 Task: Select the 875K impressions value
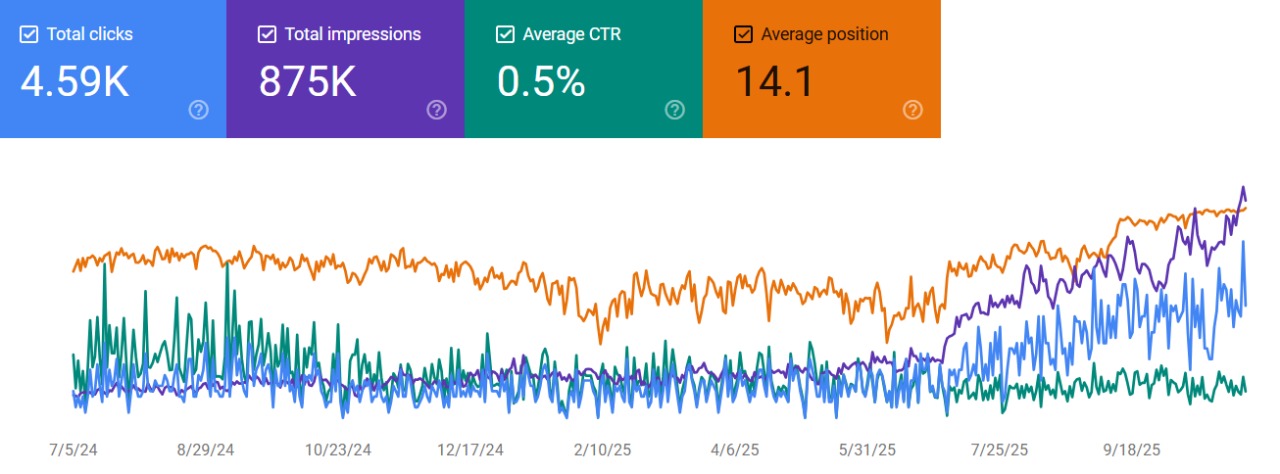pos(307,82)
